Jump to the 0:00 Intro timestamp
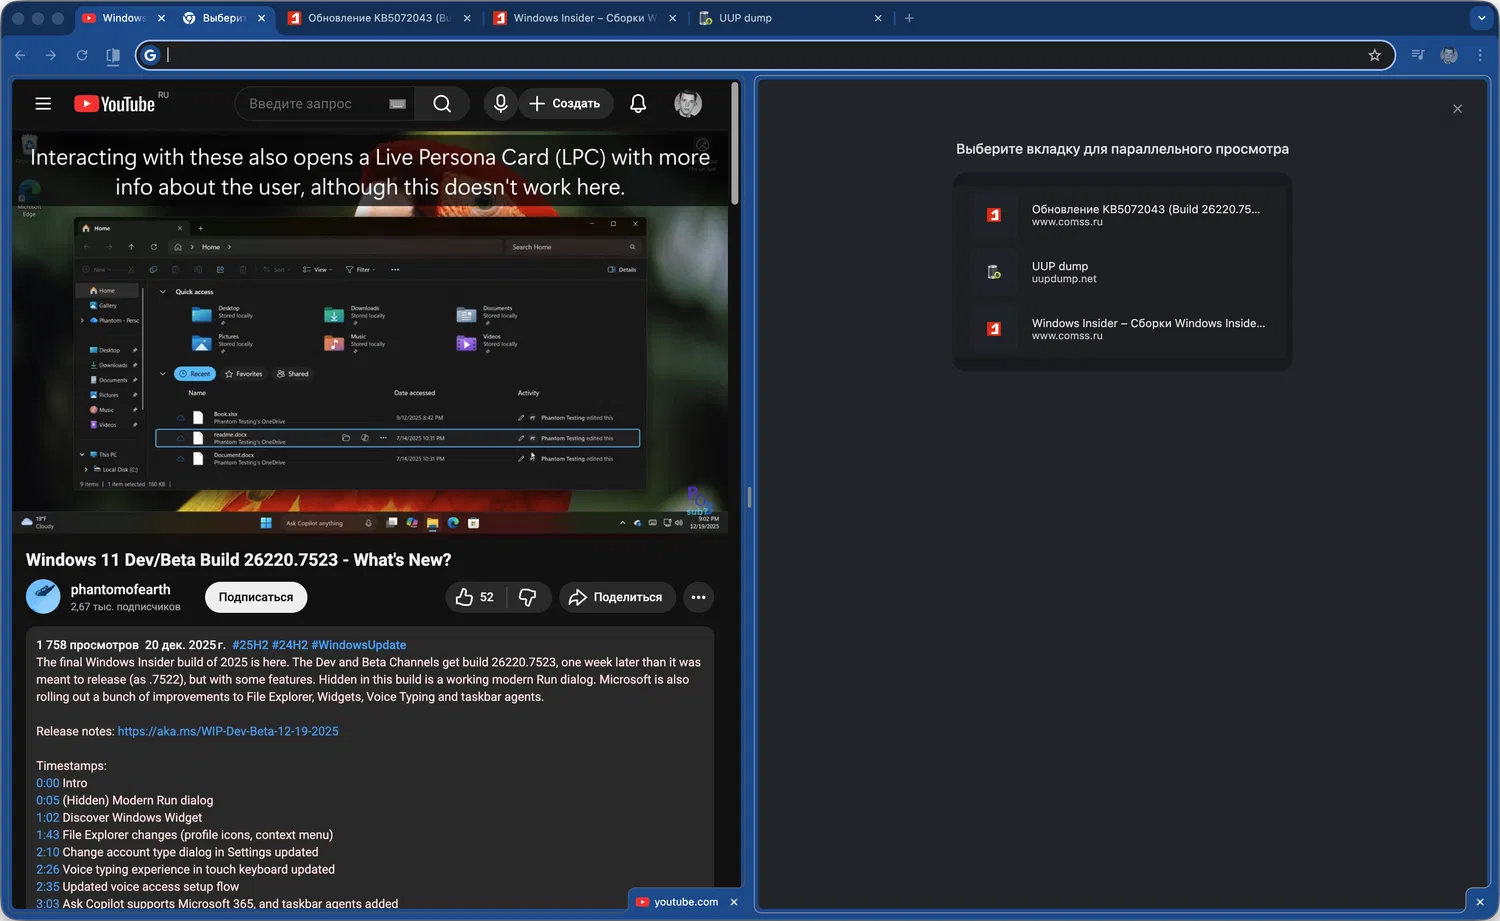Image resolution: width=1500 pixels, height=921 pixels. point(48,783)
